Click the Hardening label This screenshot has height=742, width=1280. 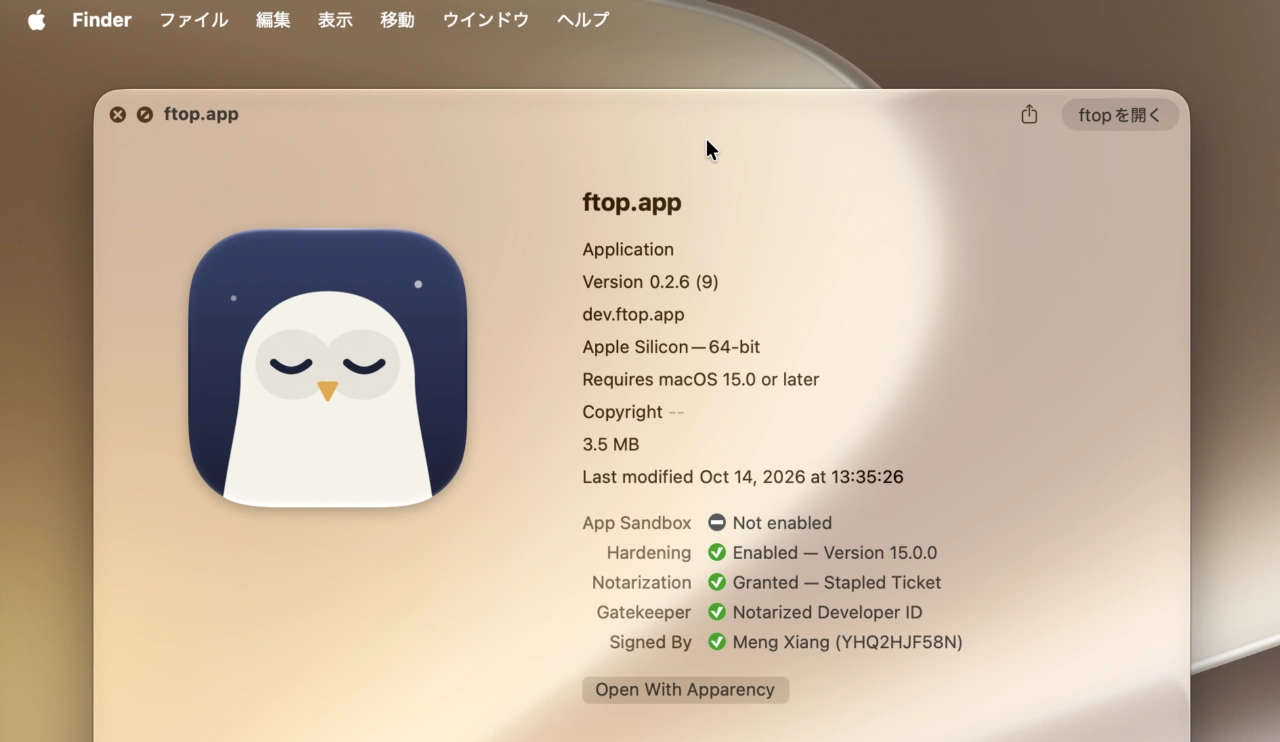tap(649, 553)
